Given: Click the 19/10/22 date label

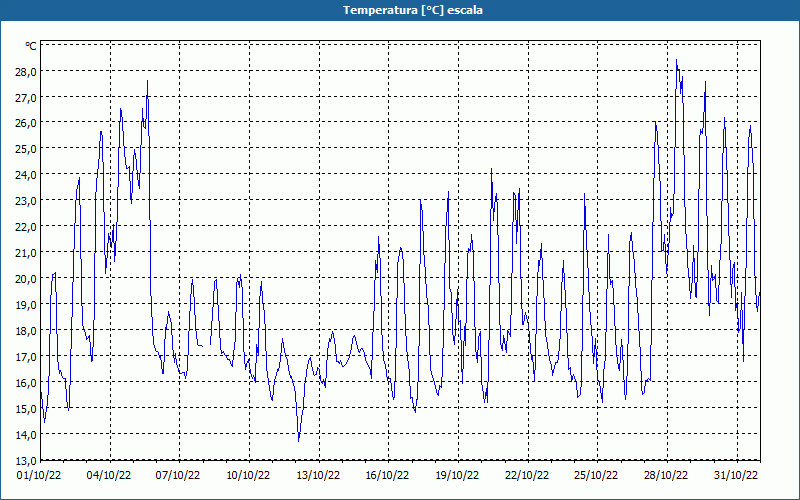Looking at the screenshot, I should pos(457,476).
